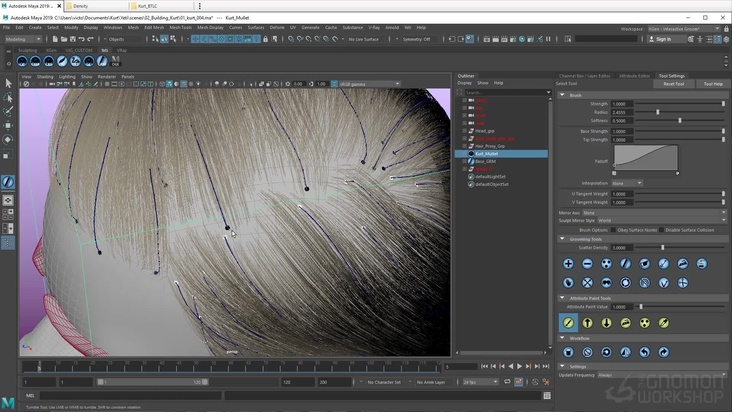Image resolution: width=732 pixels, height=412 pixels.
Task: Click the trash can workflow icon
Action: pos(568,352)
